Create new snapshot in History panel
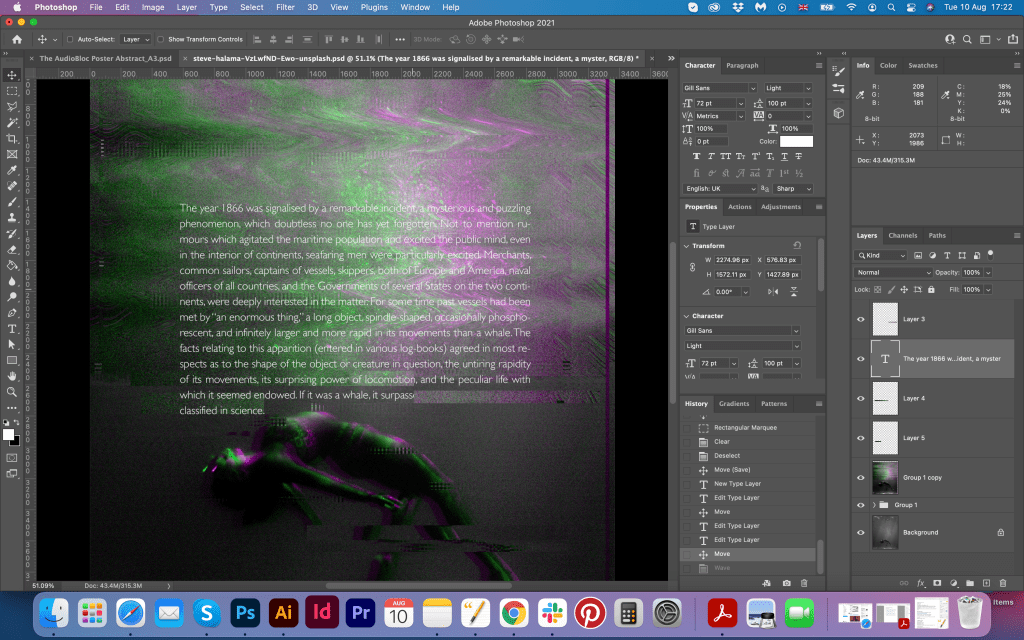 pyautogui.click(x=787, y=582)
